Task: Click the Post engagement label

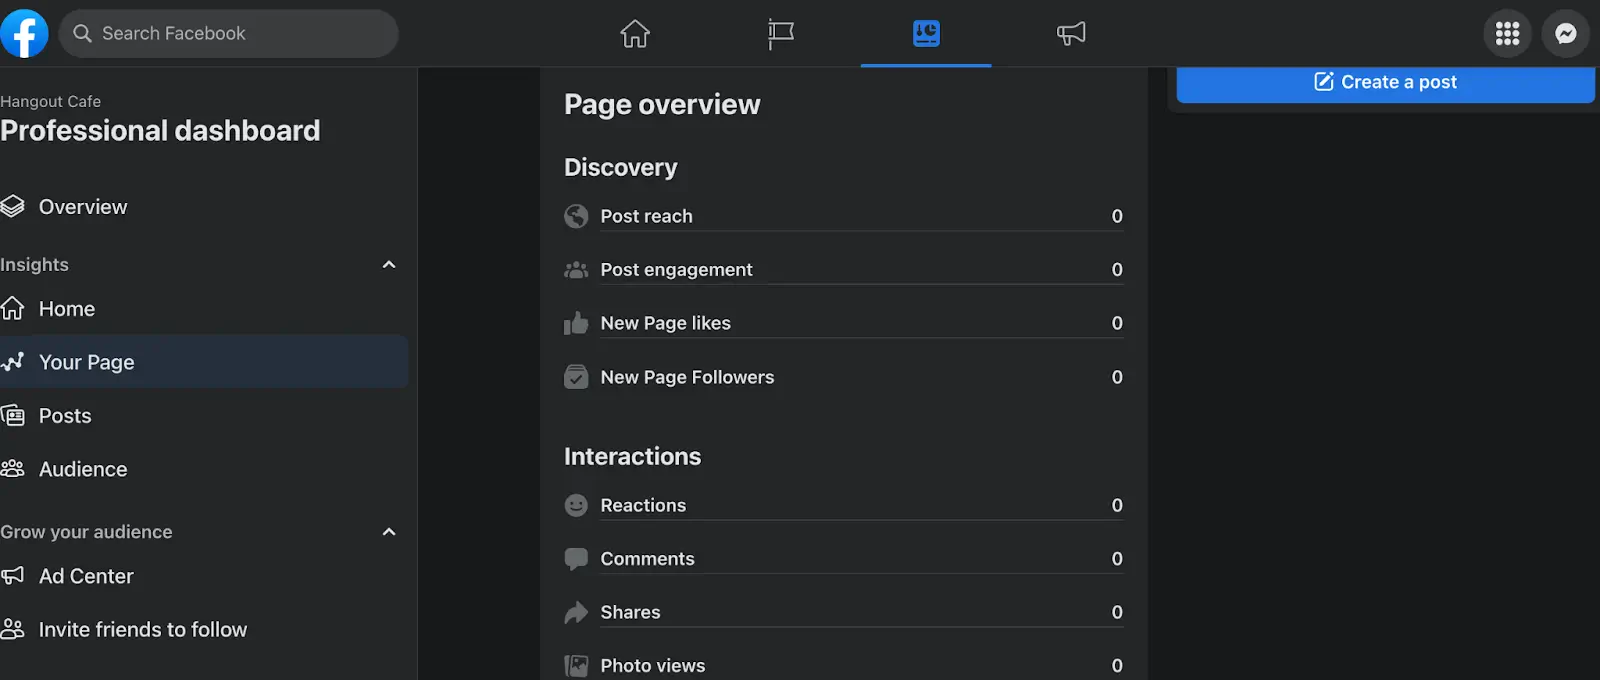Action: (x=676, y=270)
